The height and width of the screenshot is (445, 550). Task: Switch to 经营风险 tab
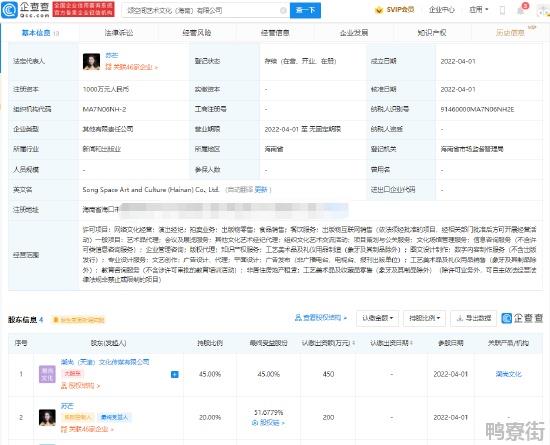click(197, 33)
